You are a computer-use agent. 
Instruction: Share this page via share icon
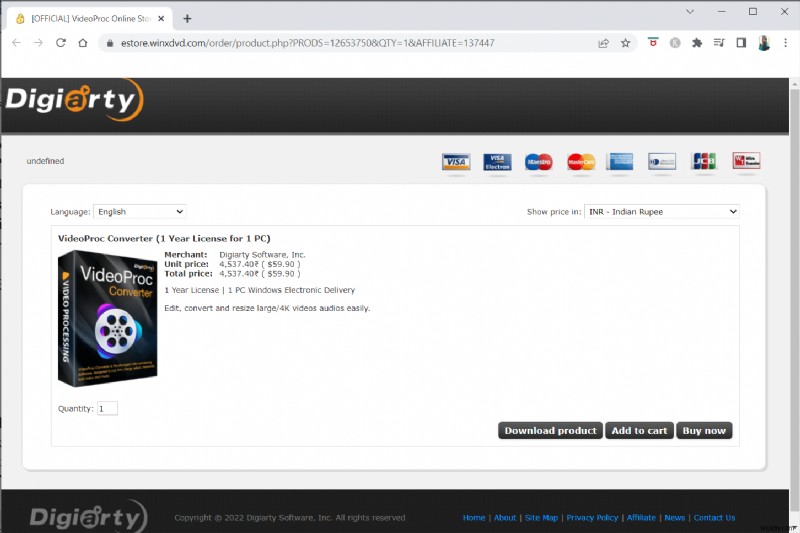point(604,43)
